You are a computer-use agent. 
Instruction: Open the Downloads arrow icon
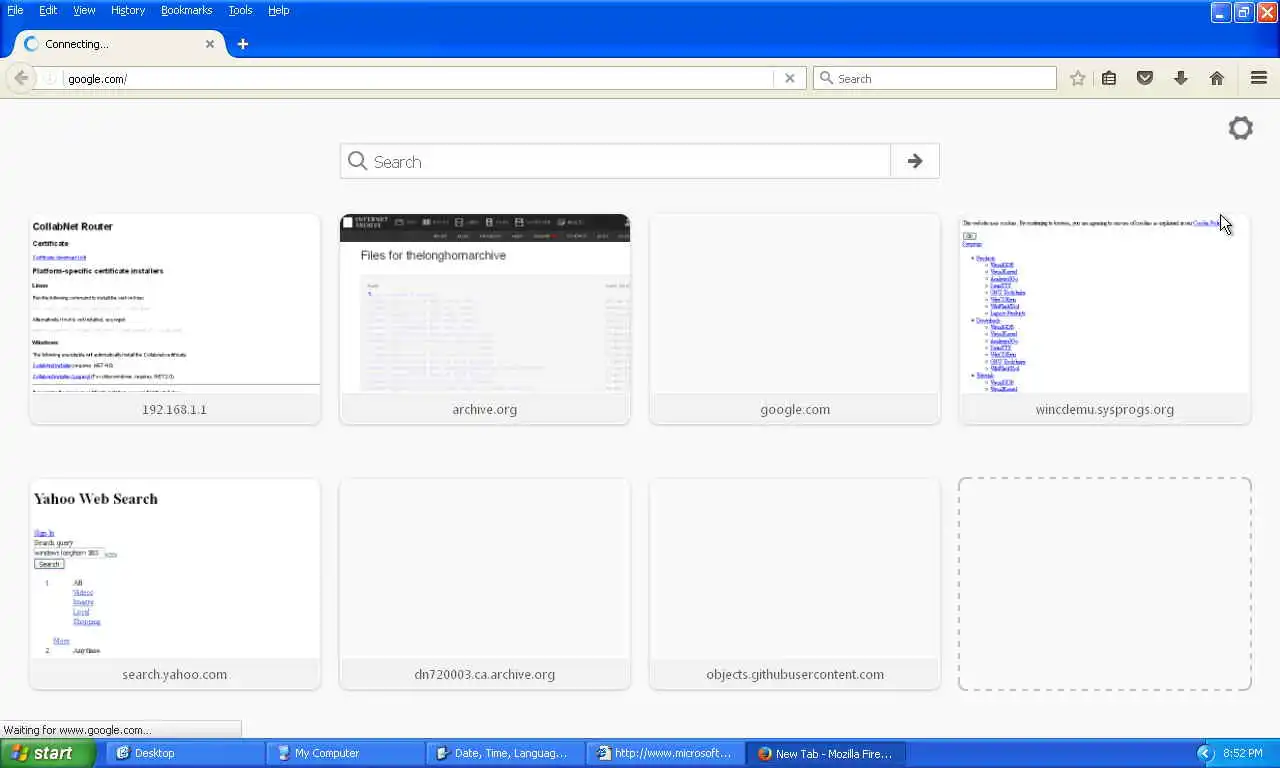(x=1181, y=78)
